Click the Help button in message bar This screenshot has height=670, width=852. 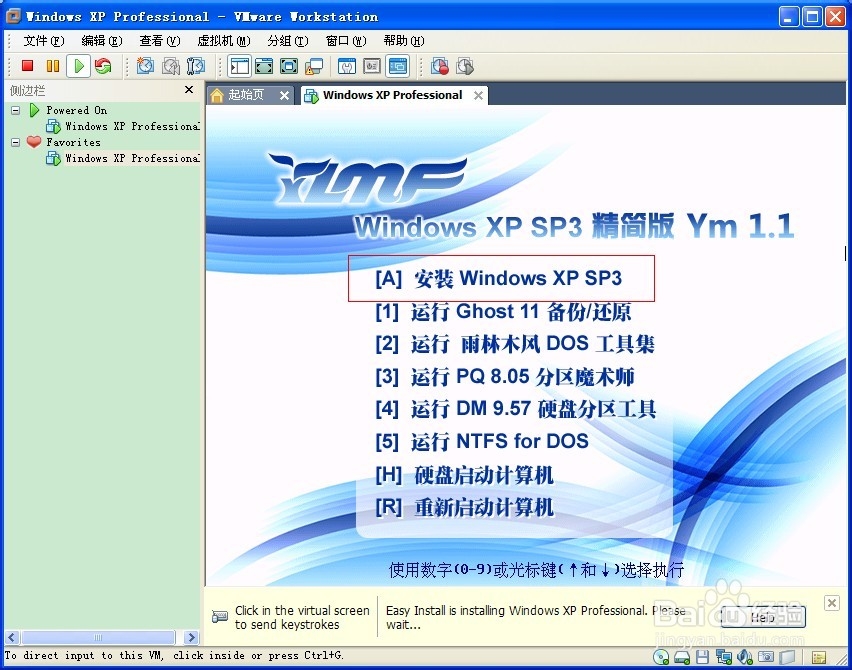(x=763, y=617)
